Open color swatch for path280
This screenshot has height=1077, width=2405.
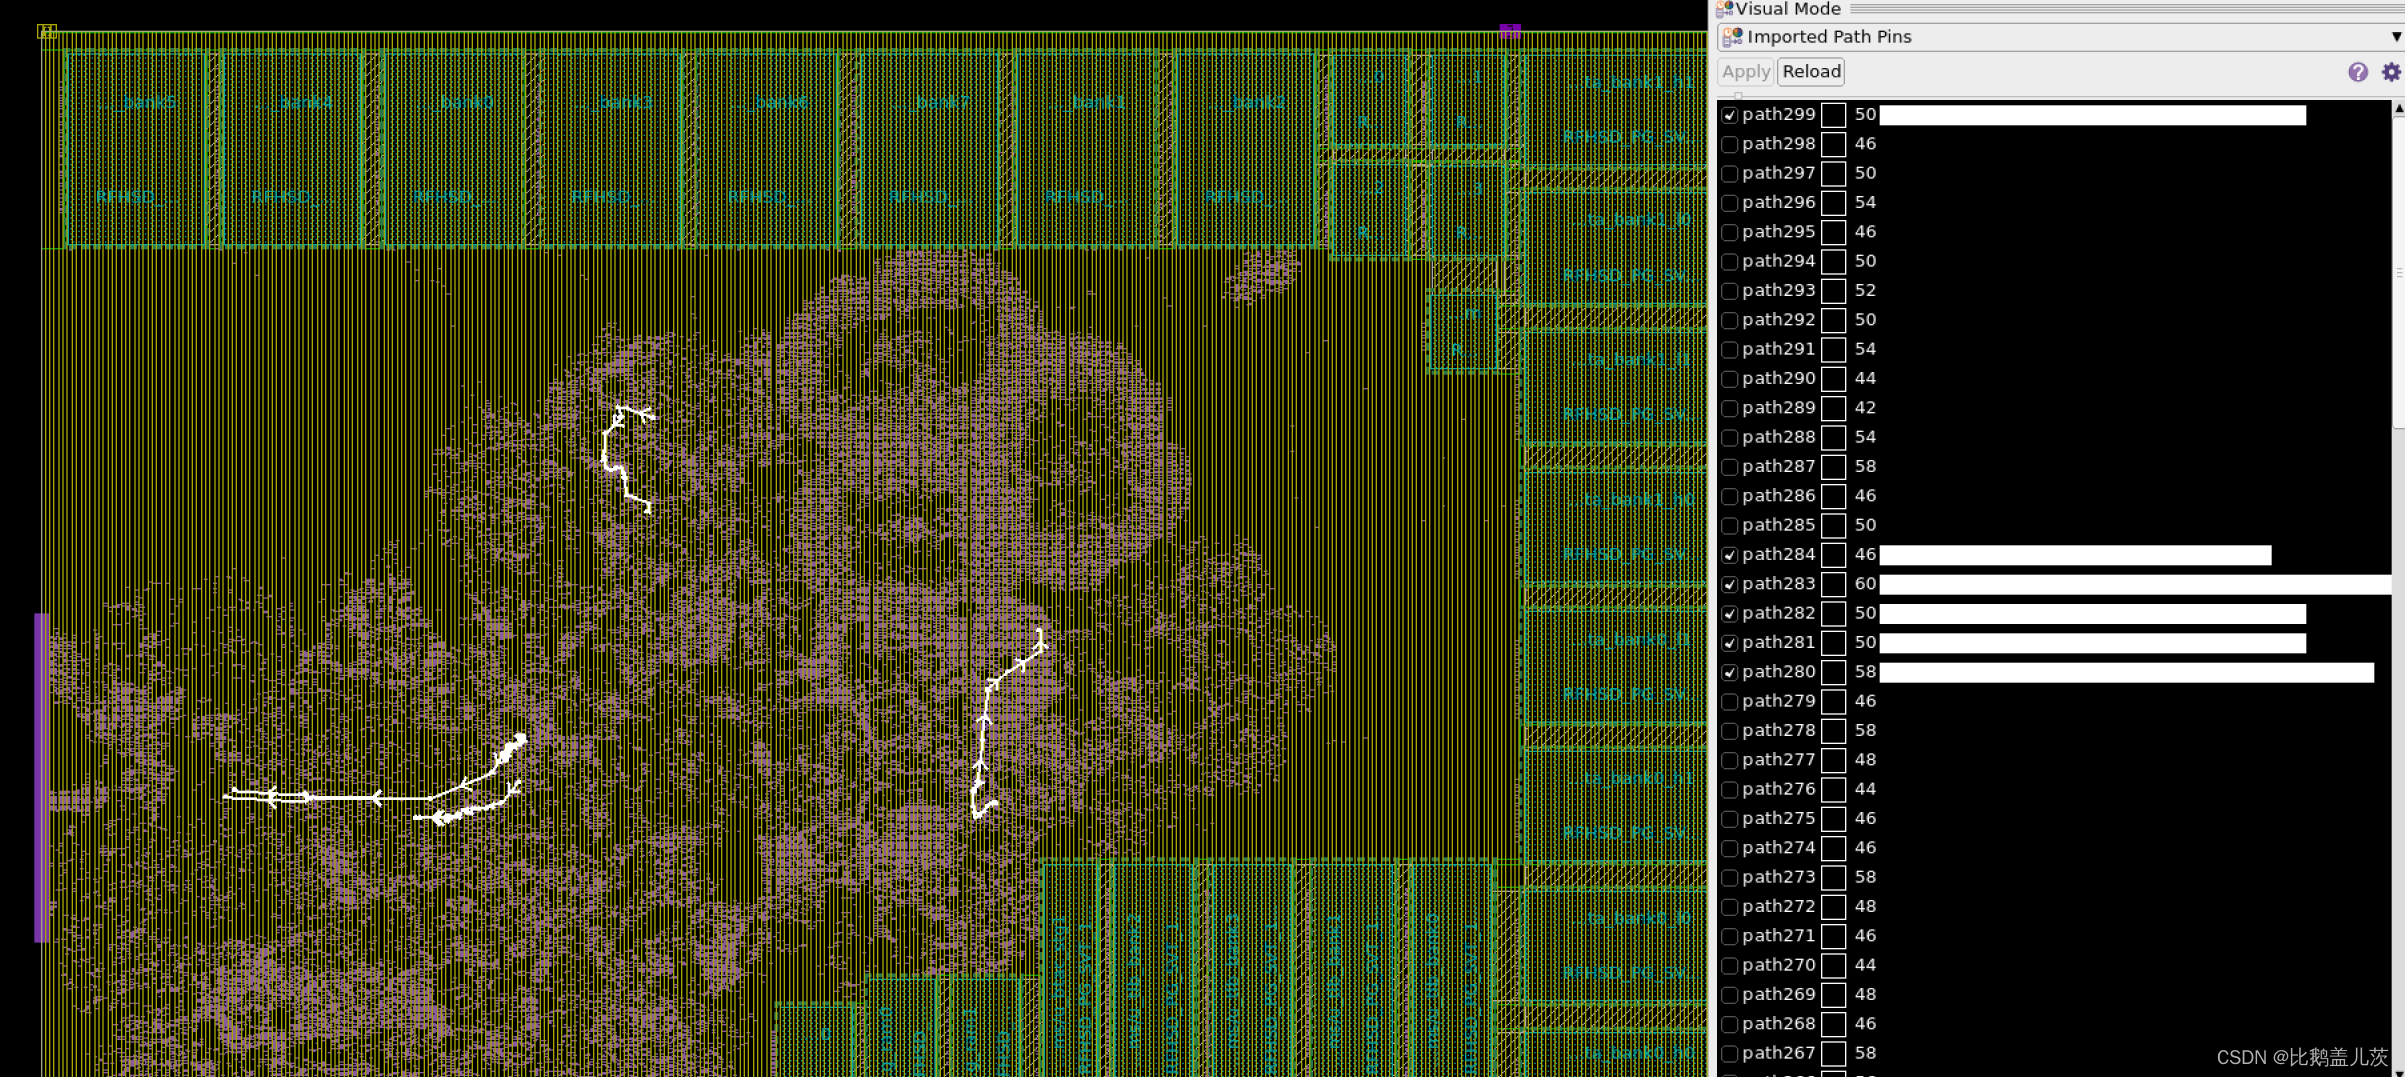tap(1833, 673)
